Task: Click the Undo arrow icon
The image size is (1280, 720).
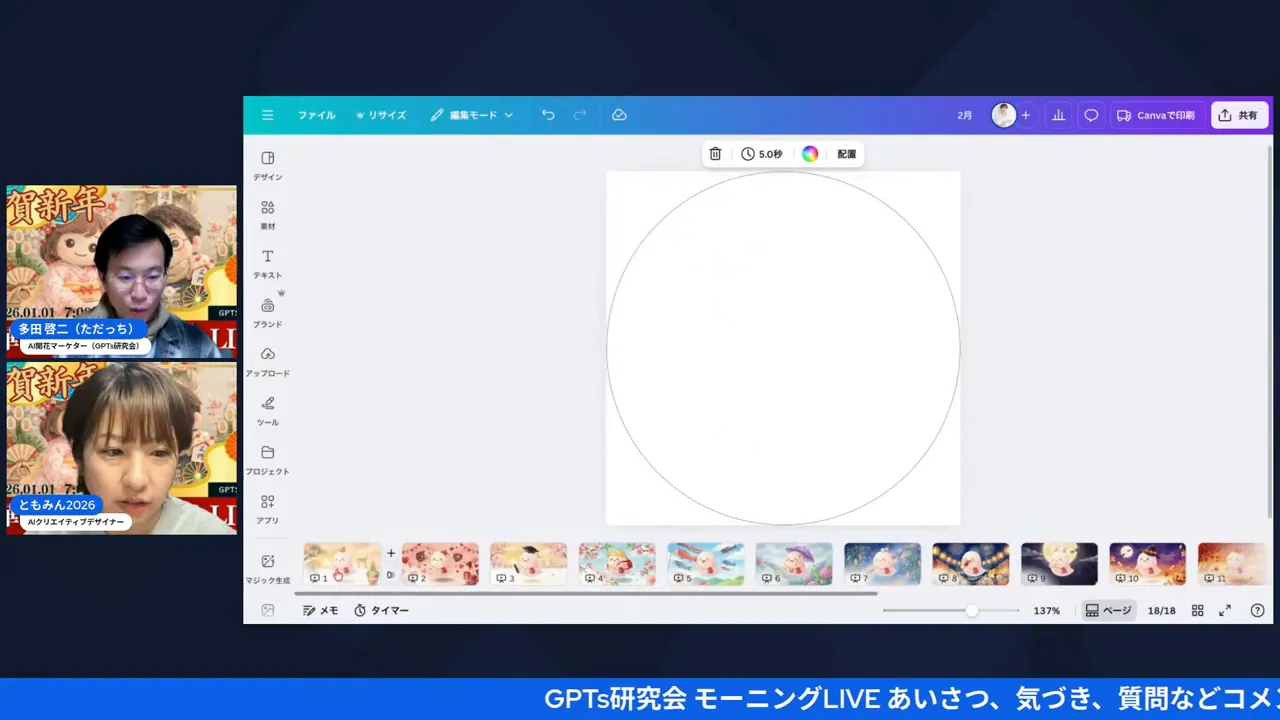Action: [548, 115]
